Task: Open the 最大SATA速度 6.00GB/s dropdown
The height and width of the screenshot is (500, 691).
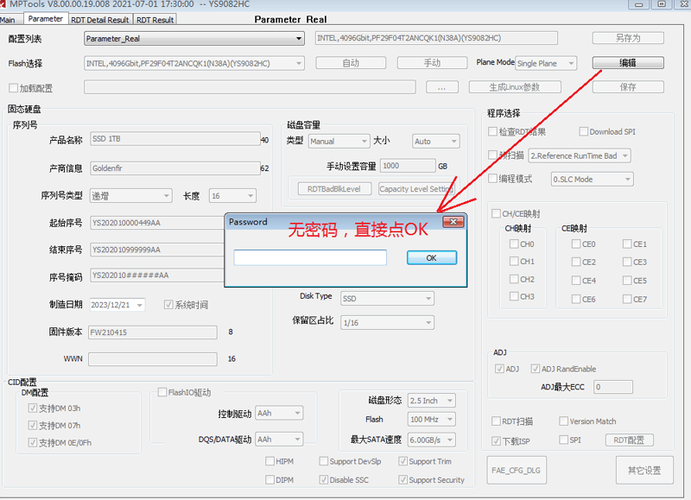Action: tap(431, 440)
